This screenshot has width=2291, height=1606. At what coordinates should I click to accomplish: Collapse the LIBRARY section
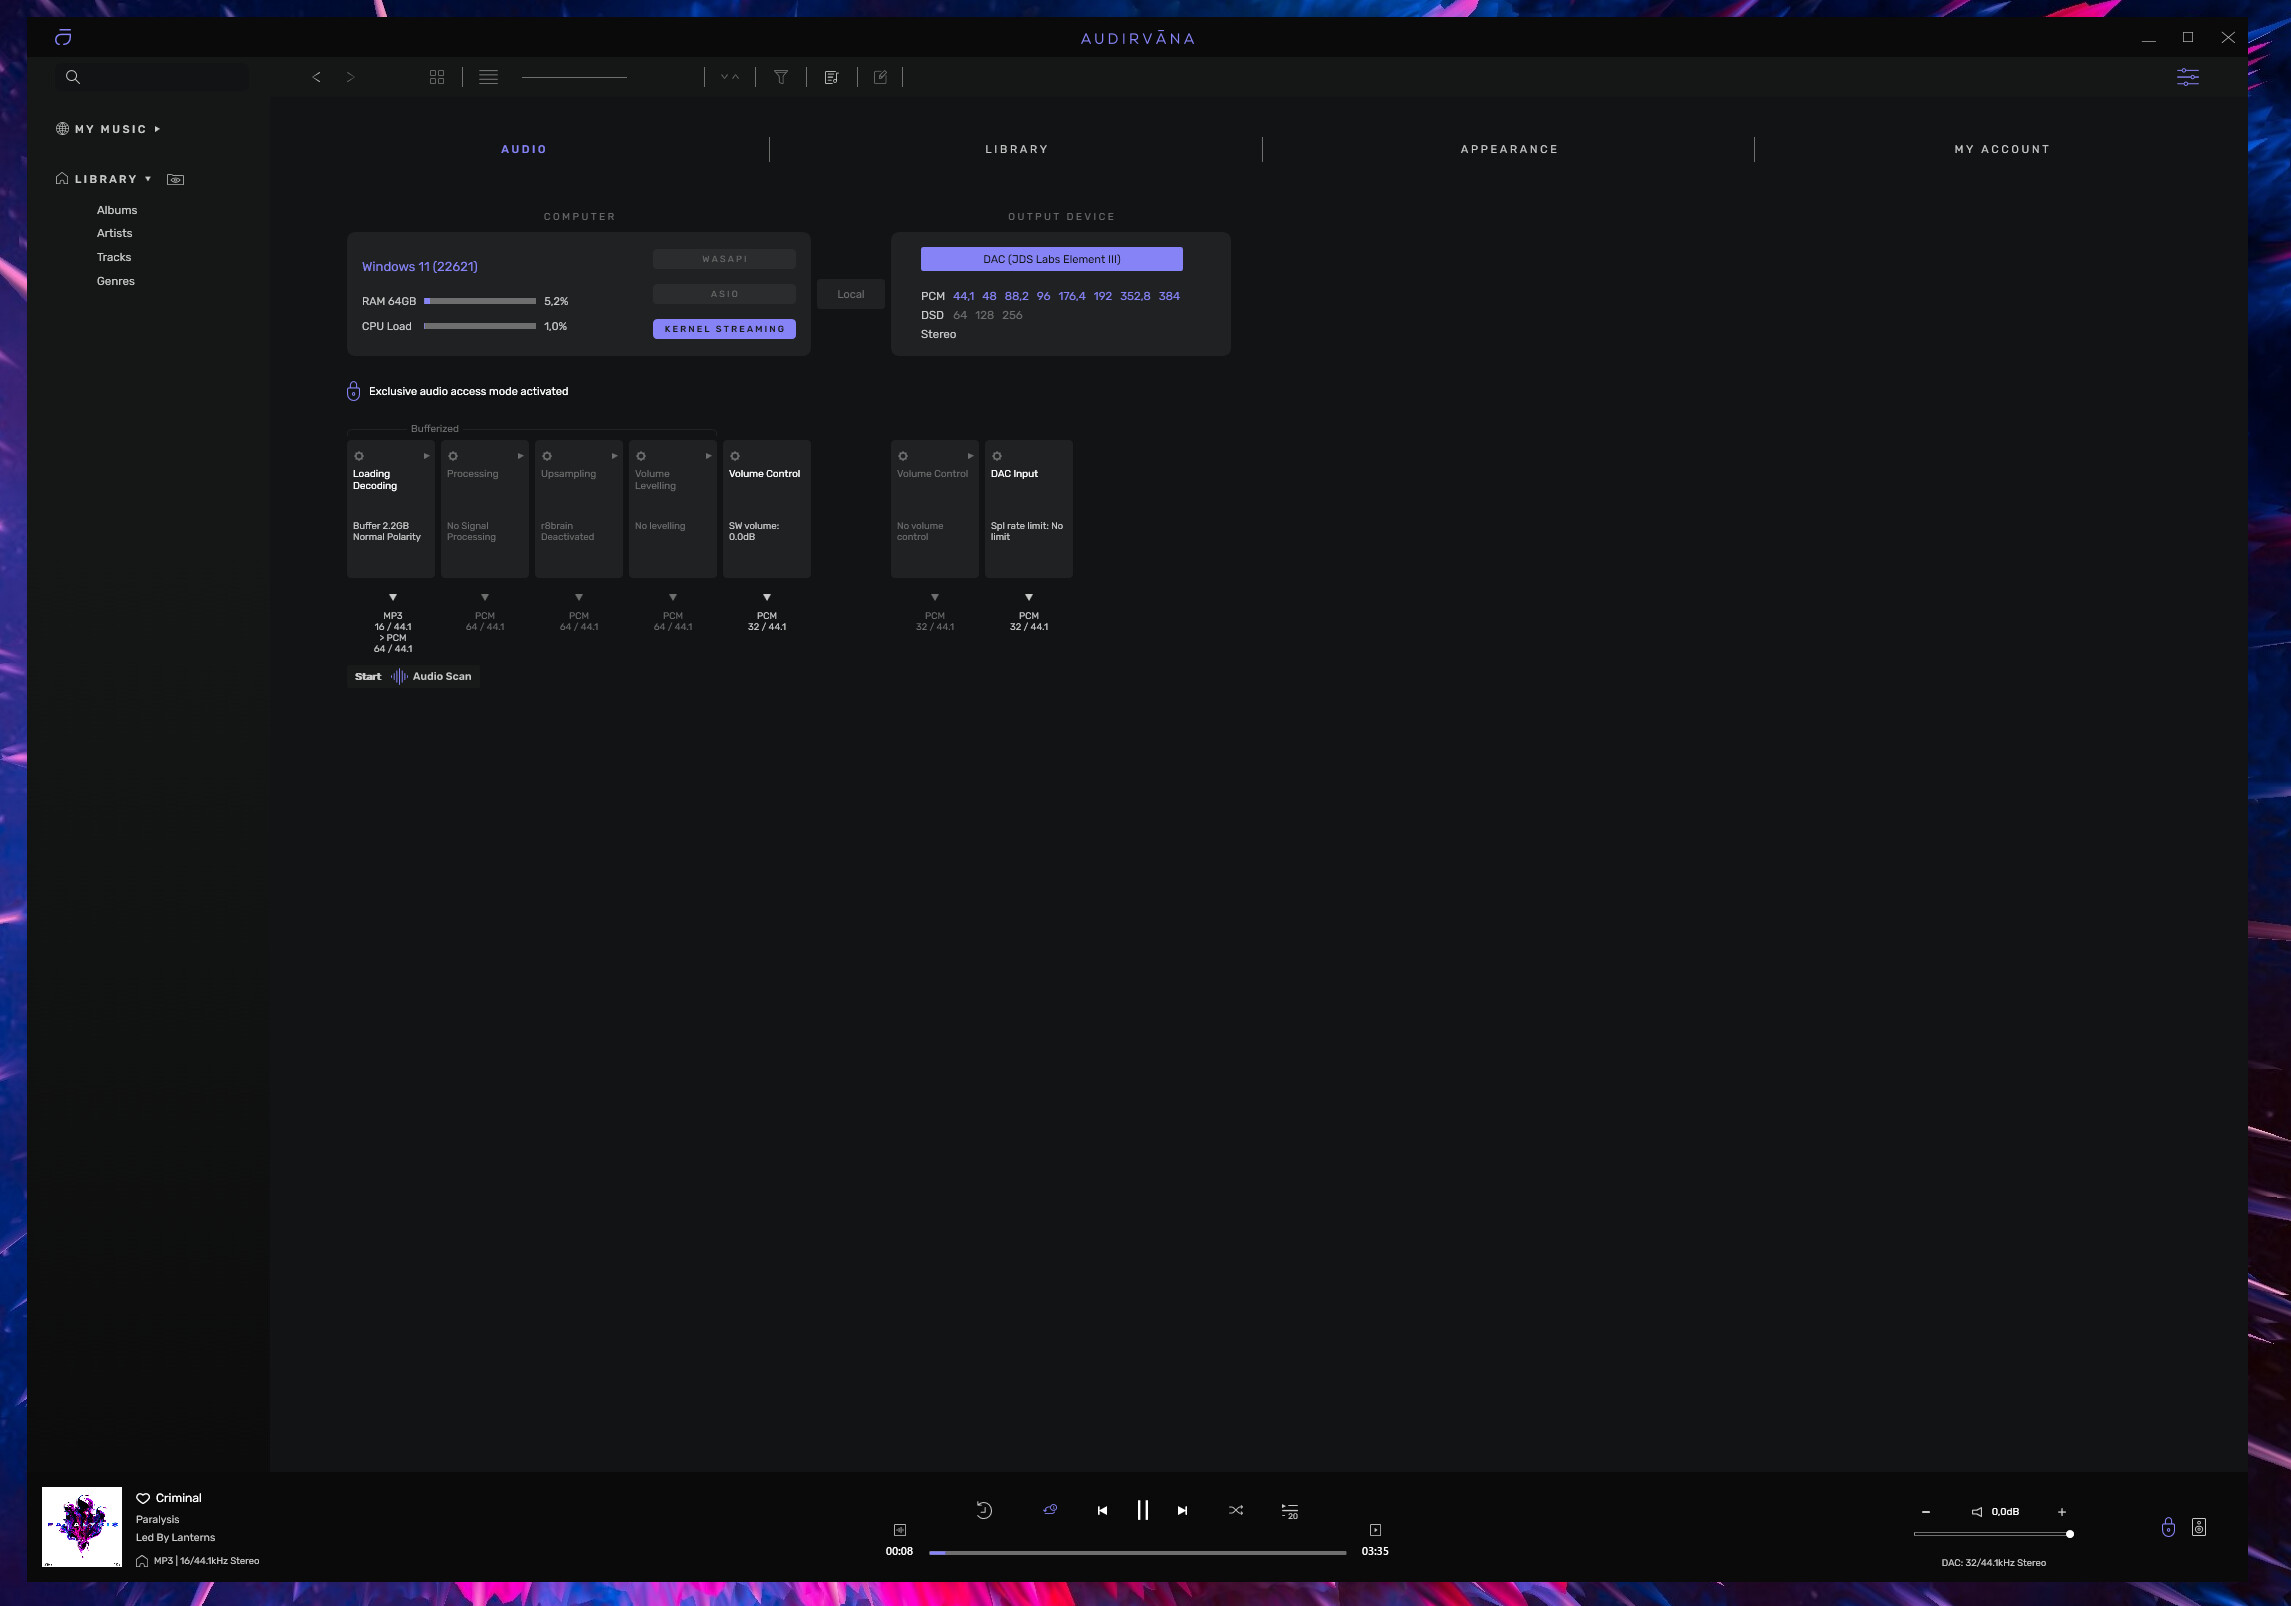[148, 179]
